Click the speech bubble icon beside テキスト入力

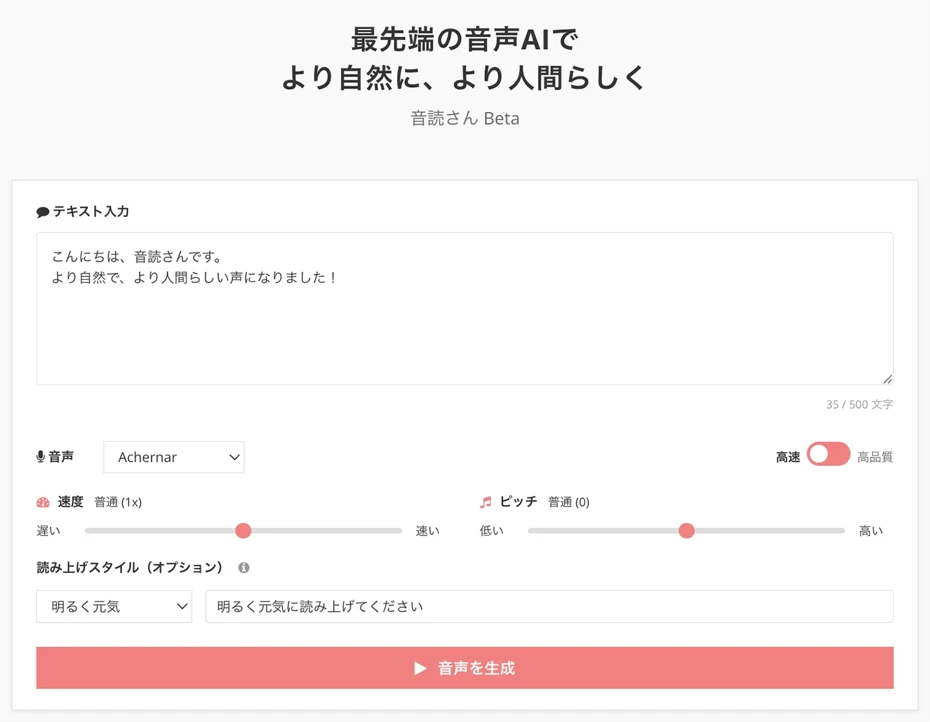[42, 211]
